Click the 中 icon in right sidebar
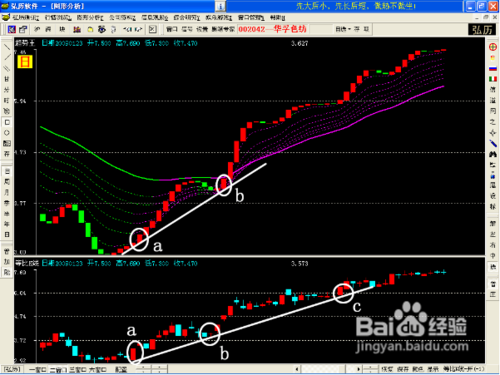The image size is (500, 375). [x=493, y=256]
